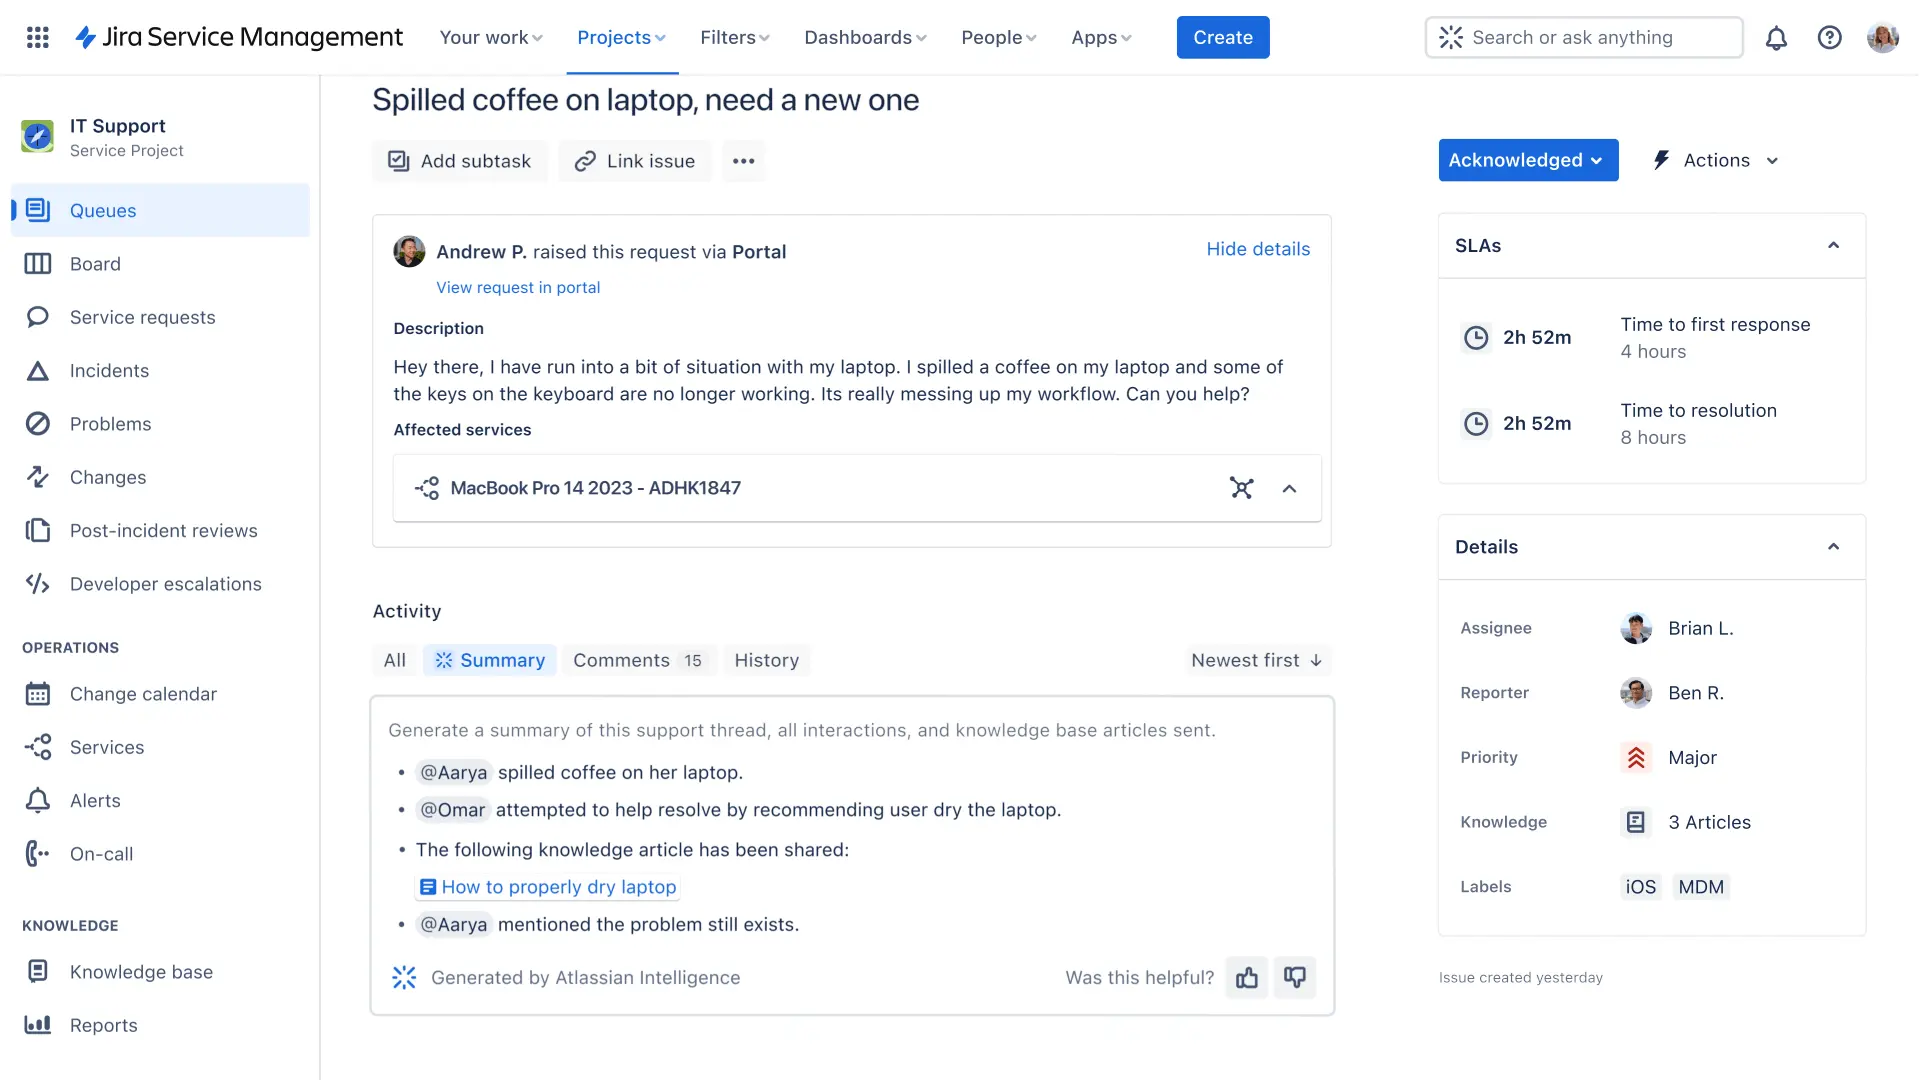The width and height of the screenshot is (1920, 1080).
Task: Click the thumbs up feedback icon
Action: pyautogui.click(x=1246, y=977)
